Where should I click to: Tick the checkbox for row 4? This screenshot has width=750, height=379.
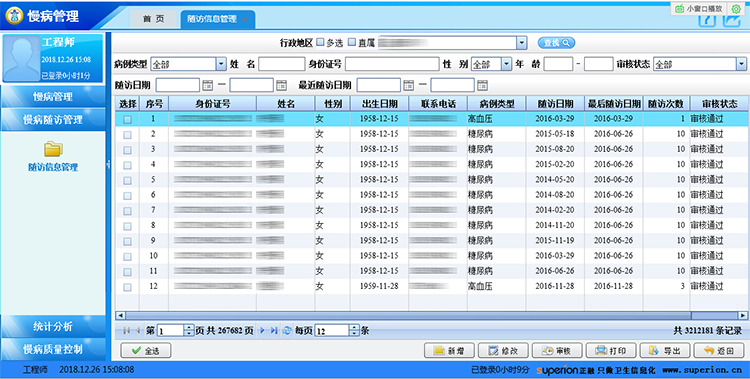coord(127,165)
